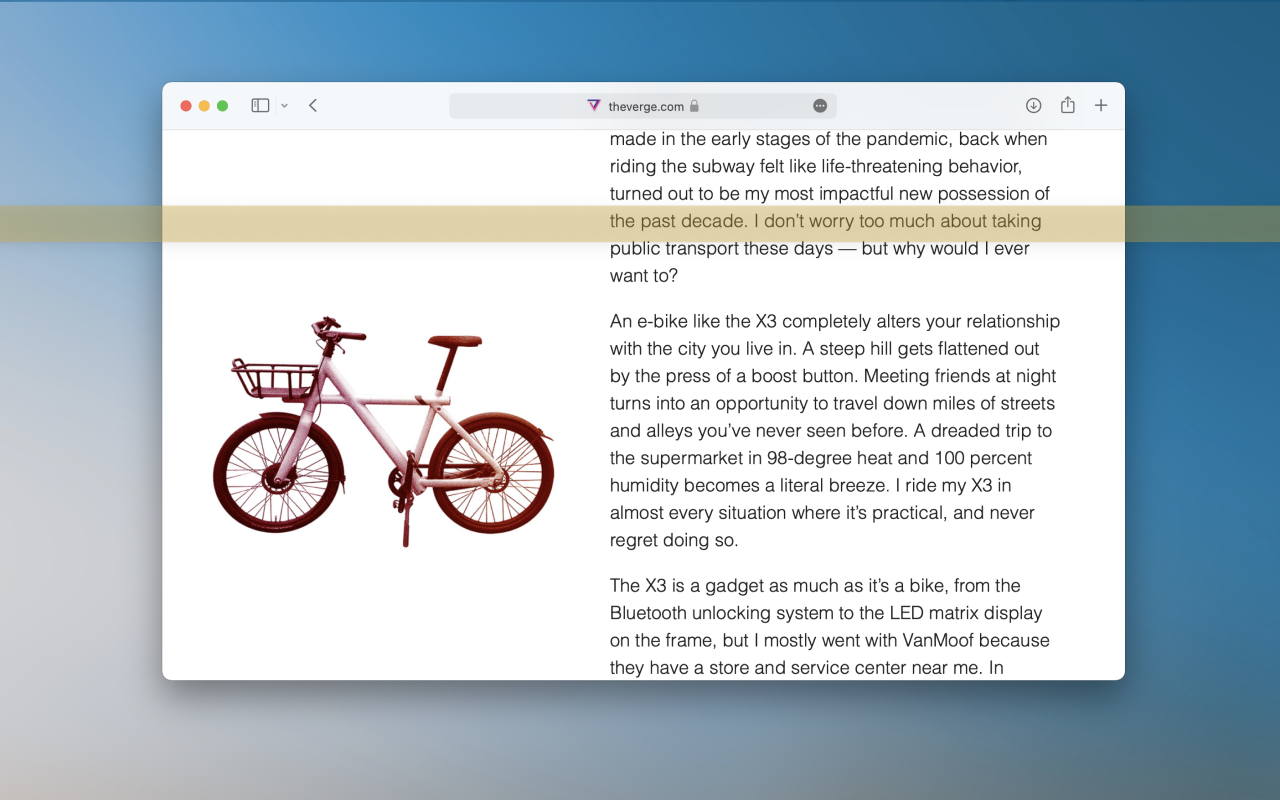Show the downloads list
The image size is (1280, 800).
[1034, 105]
